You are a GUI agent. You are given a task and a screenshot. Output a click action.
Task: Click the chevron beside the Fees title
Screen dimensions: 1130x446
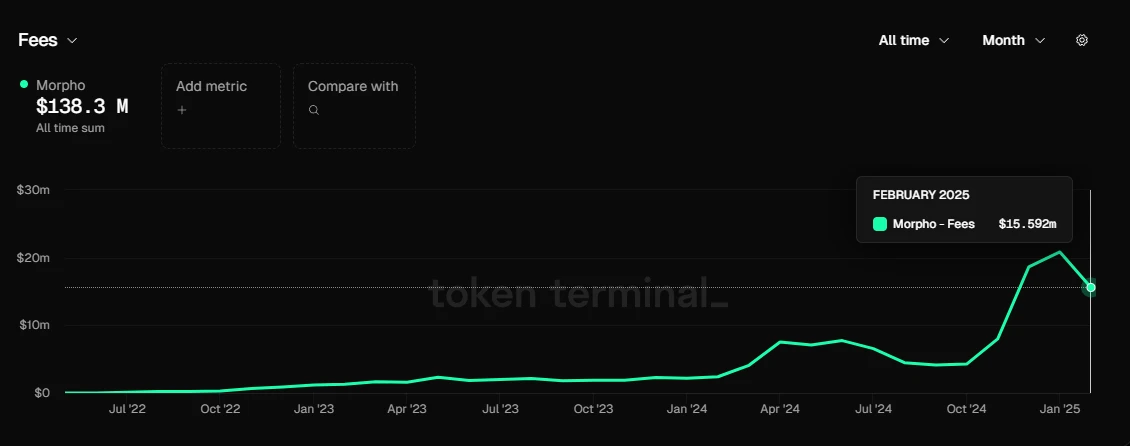[x=72, y=41]
